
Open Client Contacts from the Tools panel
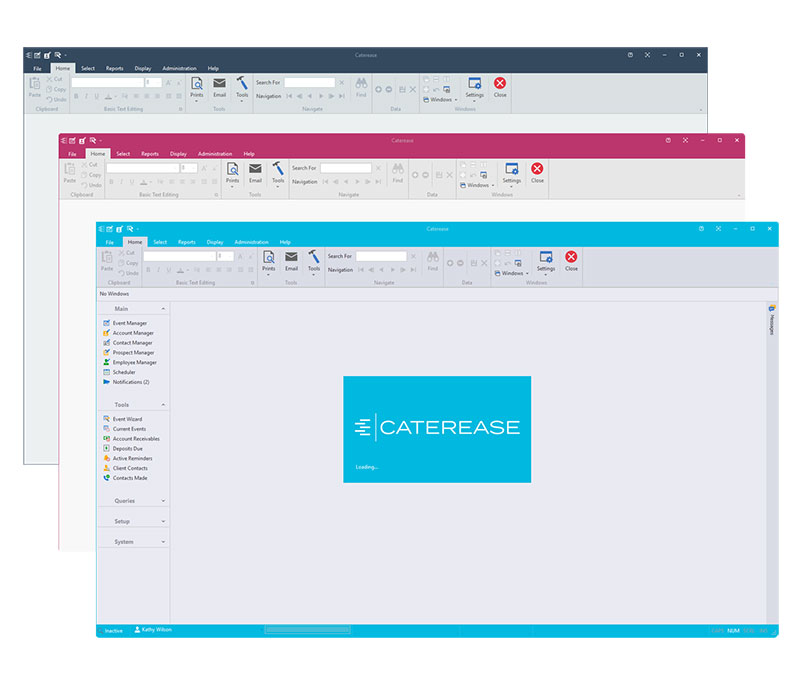pyautogui.click(x=126, y=468)
